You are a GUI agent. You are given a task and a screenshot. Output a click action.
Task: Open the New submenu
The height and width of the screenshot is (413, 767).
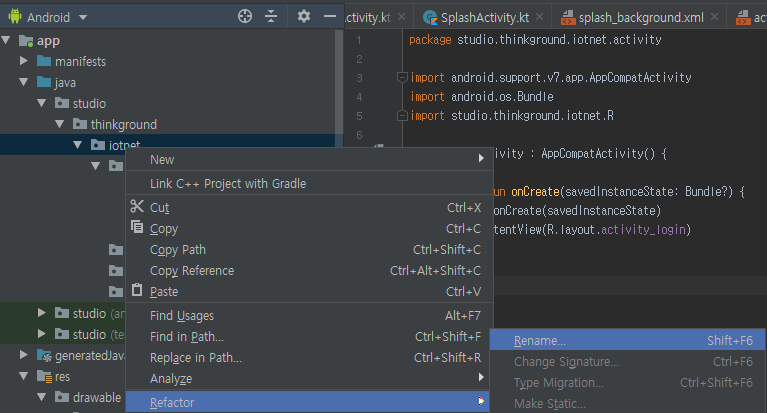(309, 160)
